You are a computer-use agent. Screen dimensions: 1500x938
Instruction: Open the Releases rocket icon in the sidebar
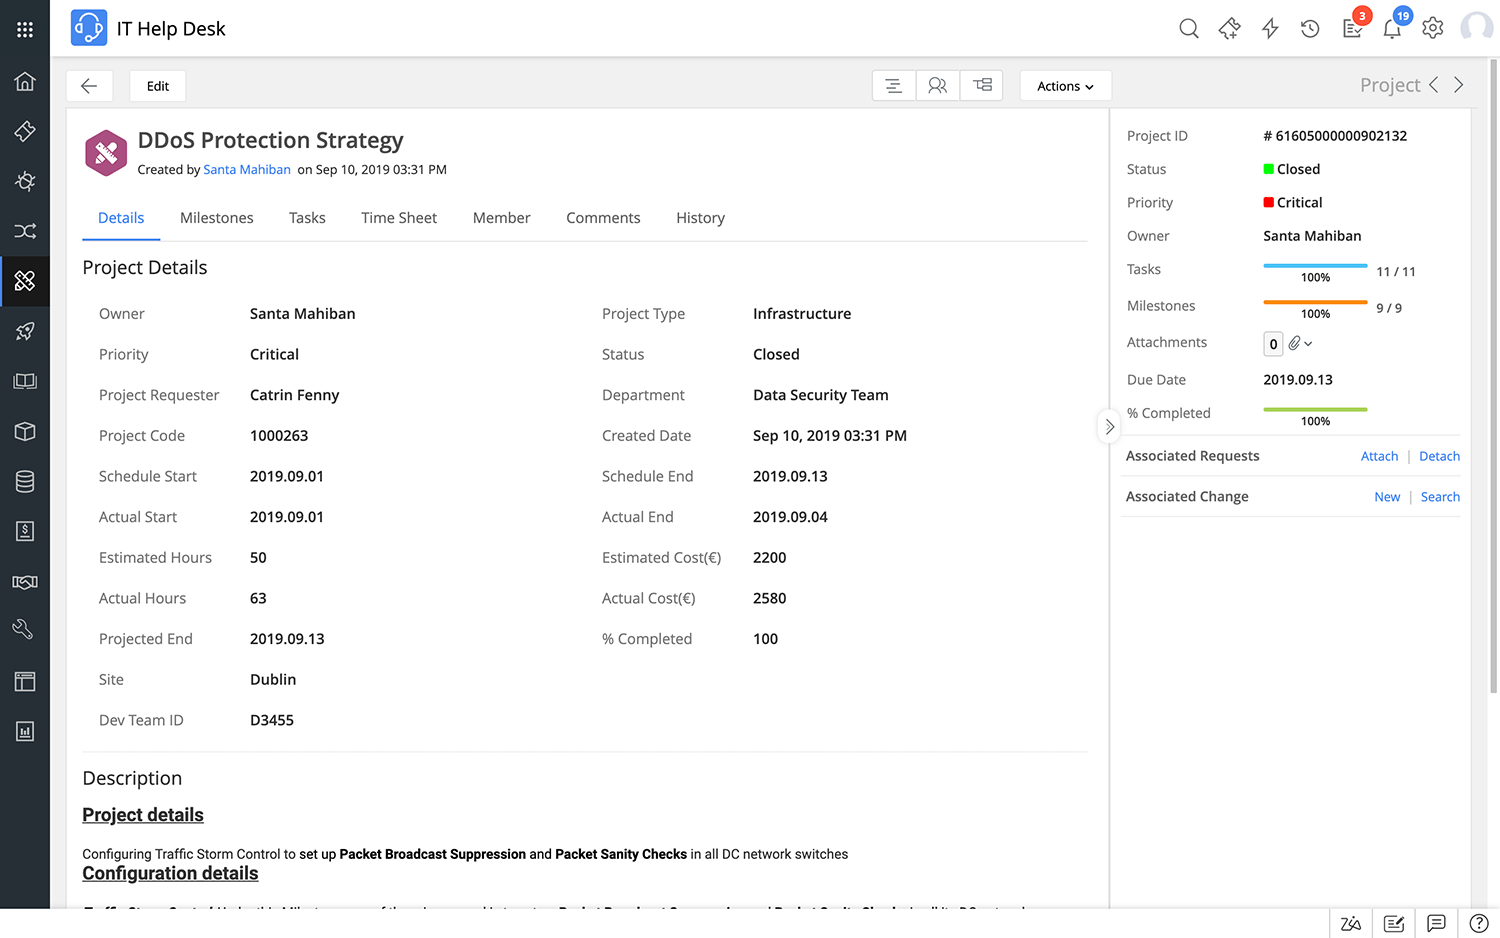pyautogui.click(x=25, y=331)
